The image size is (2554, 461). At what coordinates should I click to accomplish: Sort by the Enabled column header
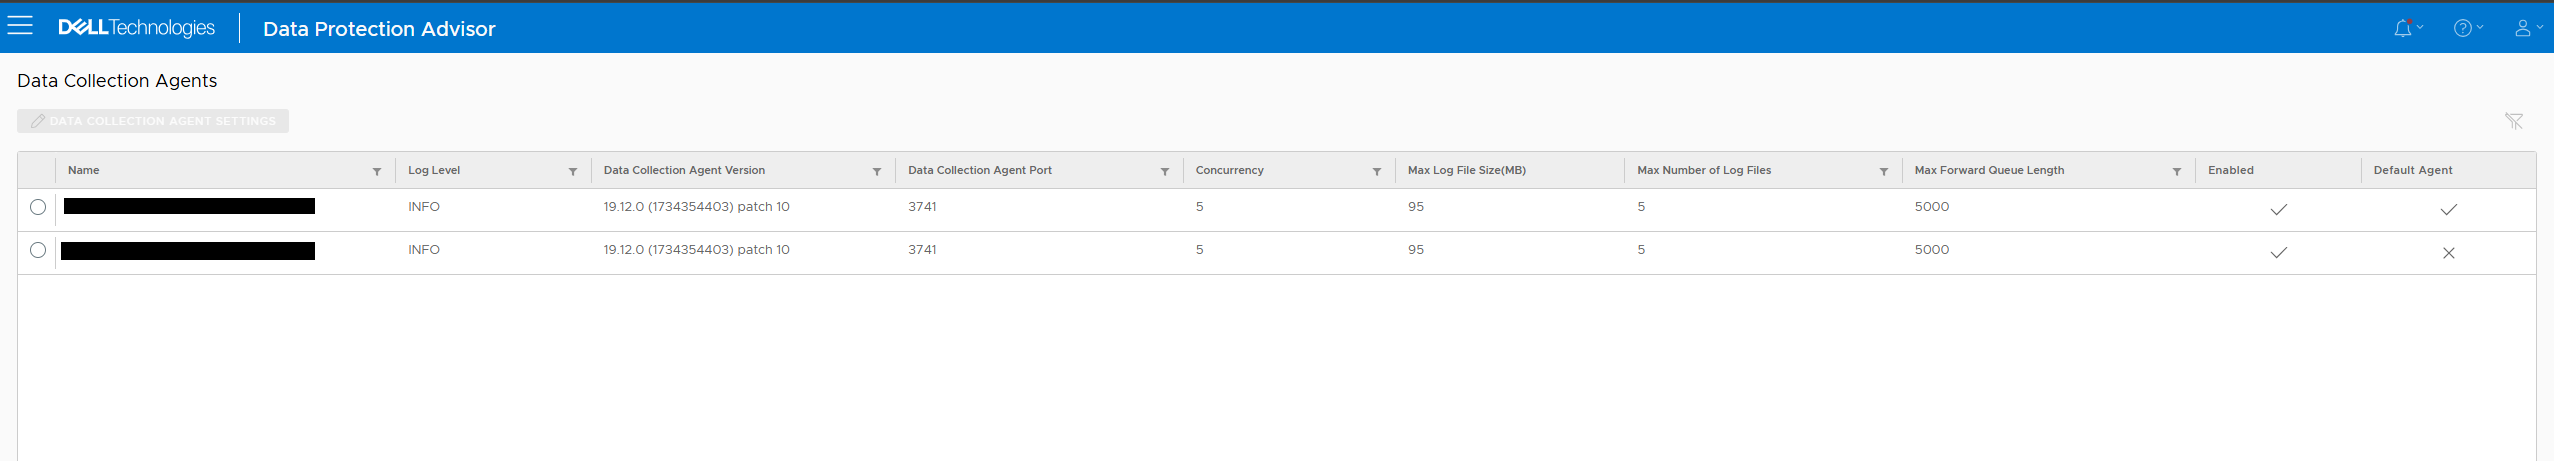click(x=2231, y=170)
